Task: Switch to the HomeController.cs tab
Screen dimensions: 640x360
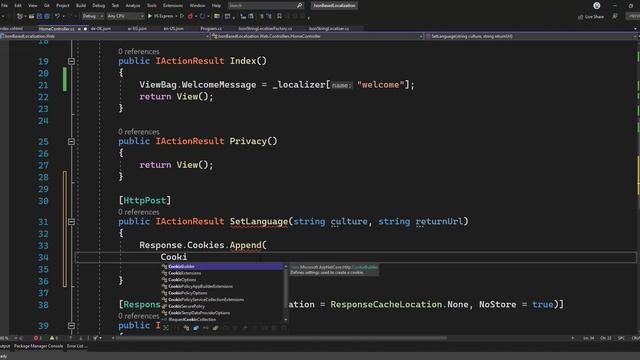Action: pyautogui.click(x=57, y=29)
